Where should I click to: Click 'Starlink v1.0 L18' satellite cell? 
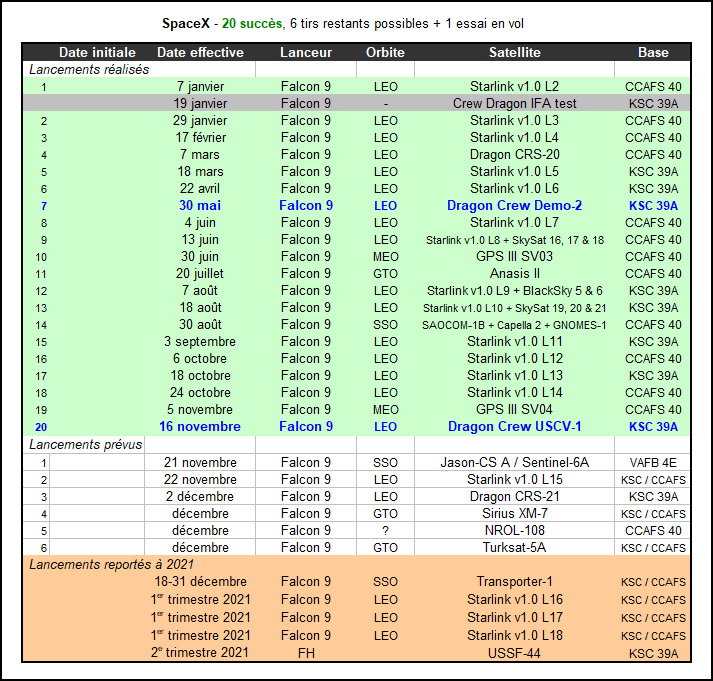pos(515,635)
